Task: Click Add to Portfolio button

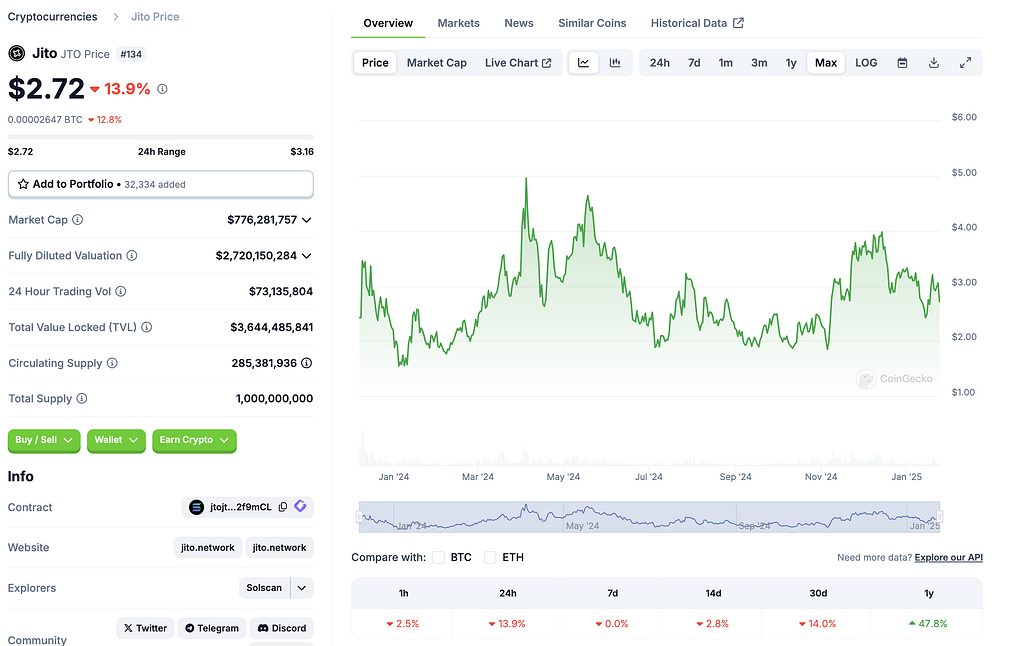Action: tap(160, 184)
